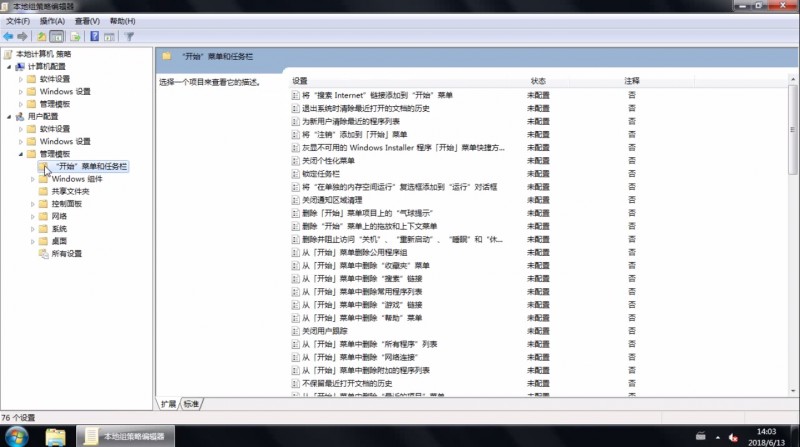Select policy 从「开始」菜单删除公用程序组
This screenshot has height=447, width=800.
point(355,253)
